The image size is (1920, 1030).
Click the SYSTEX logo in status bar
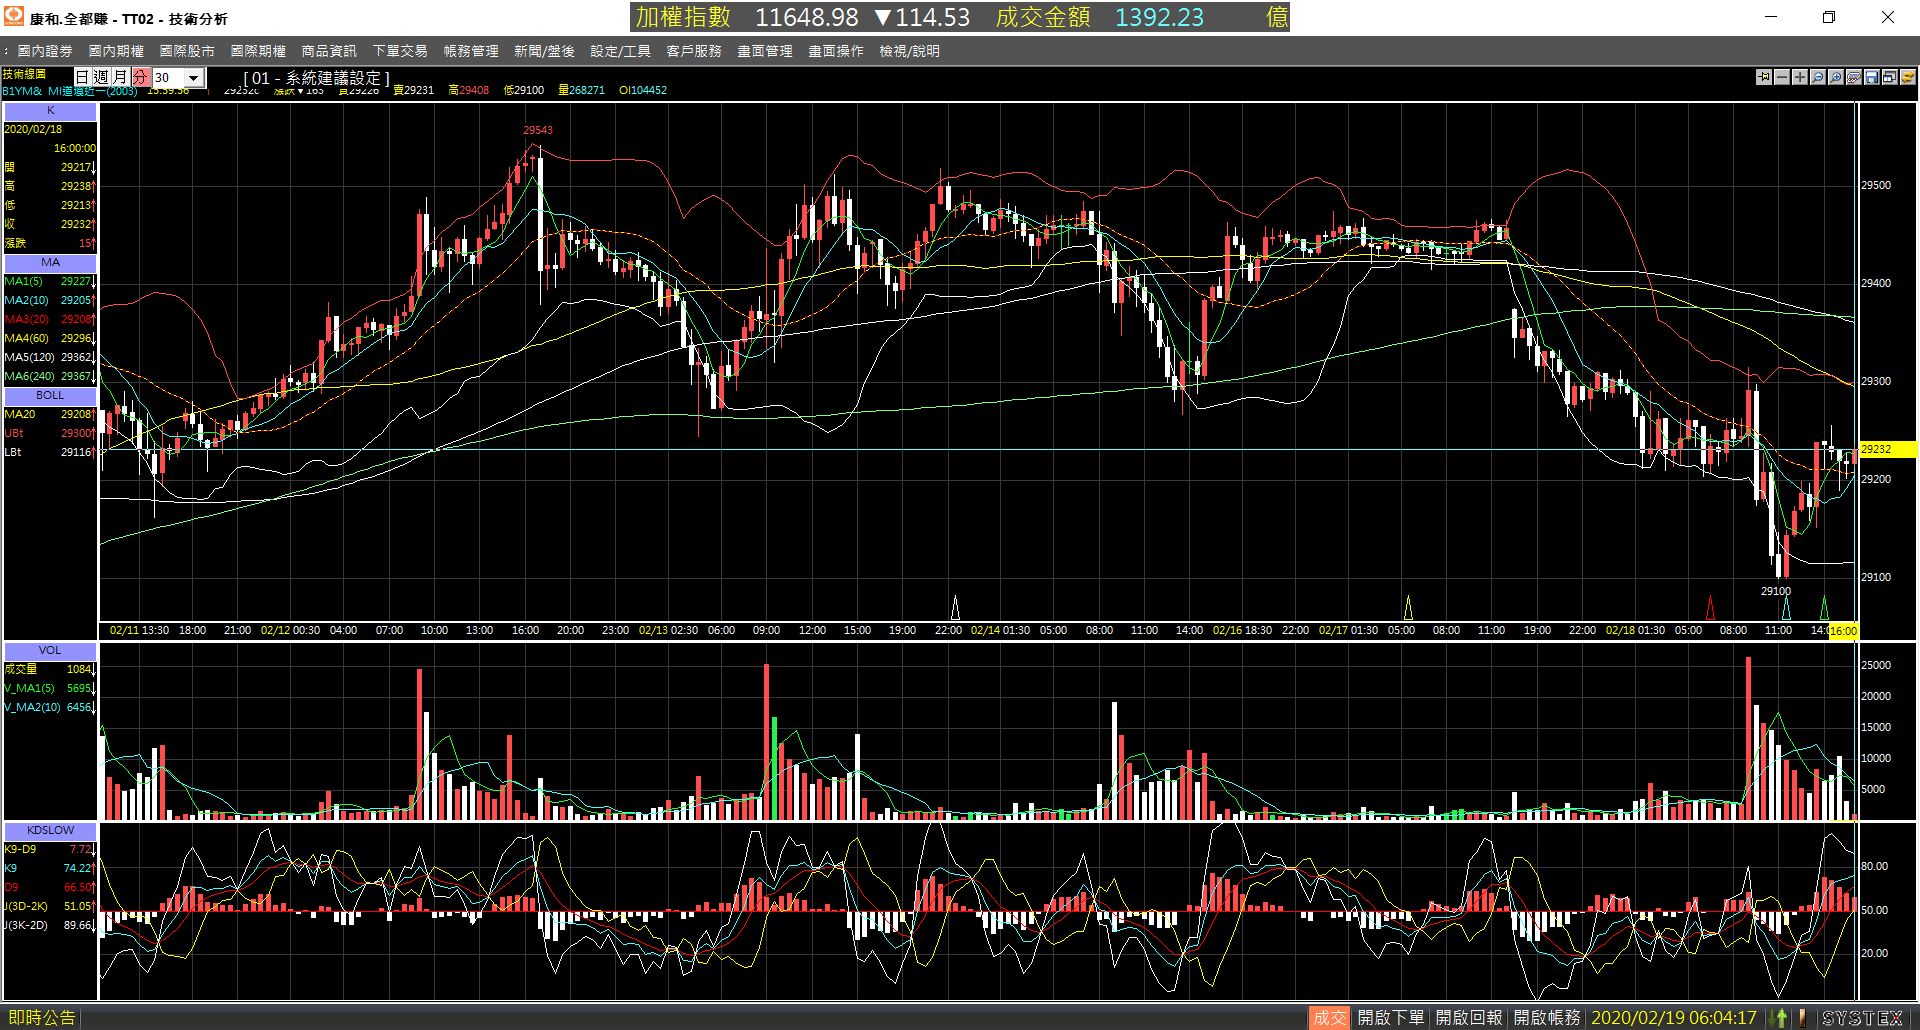pyautogui.click(x=1862, y=1018)
